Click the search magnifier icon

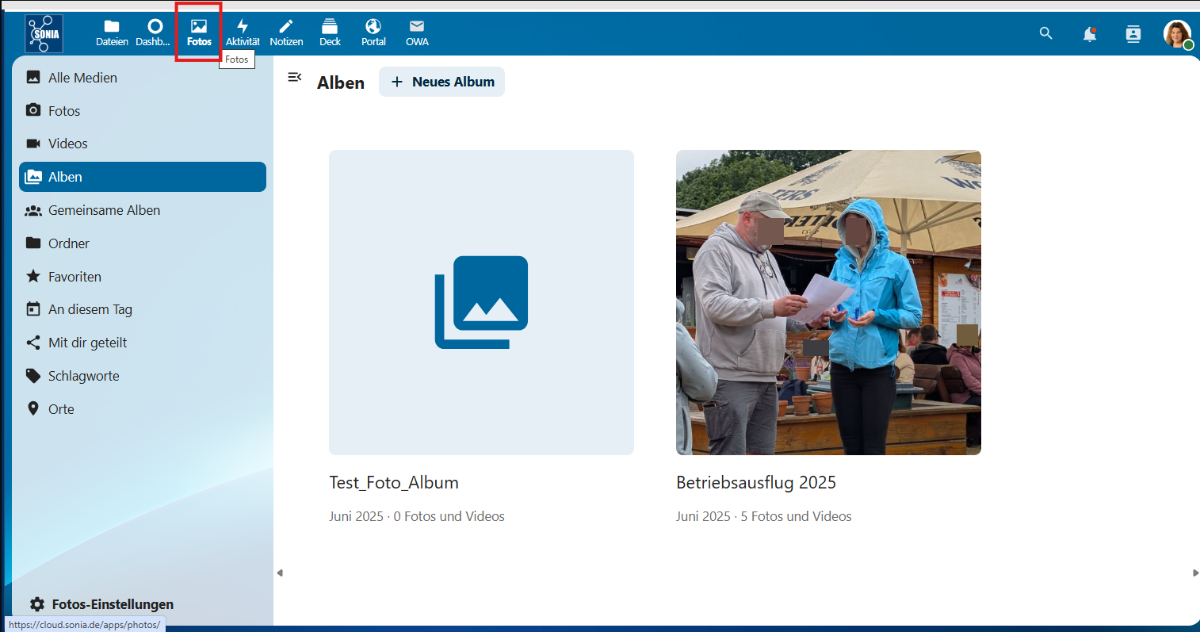tap(1046, 33)
